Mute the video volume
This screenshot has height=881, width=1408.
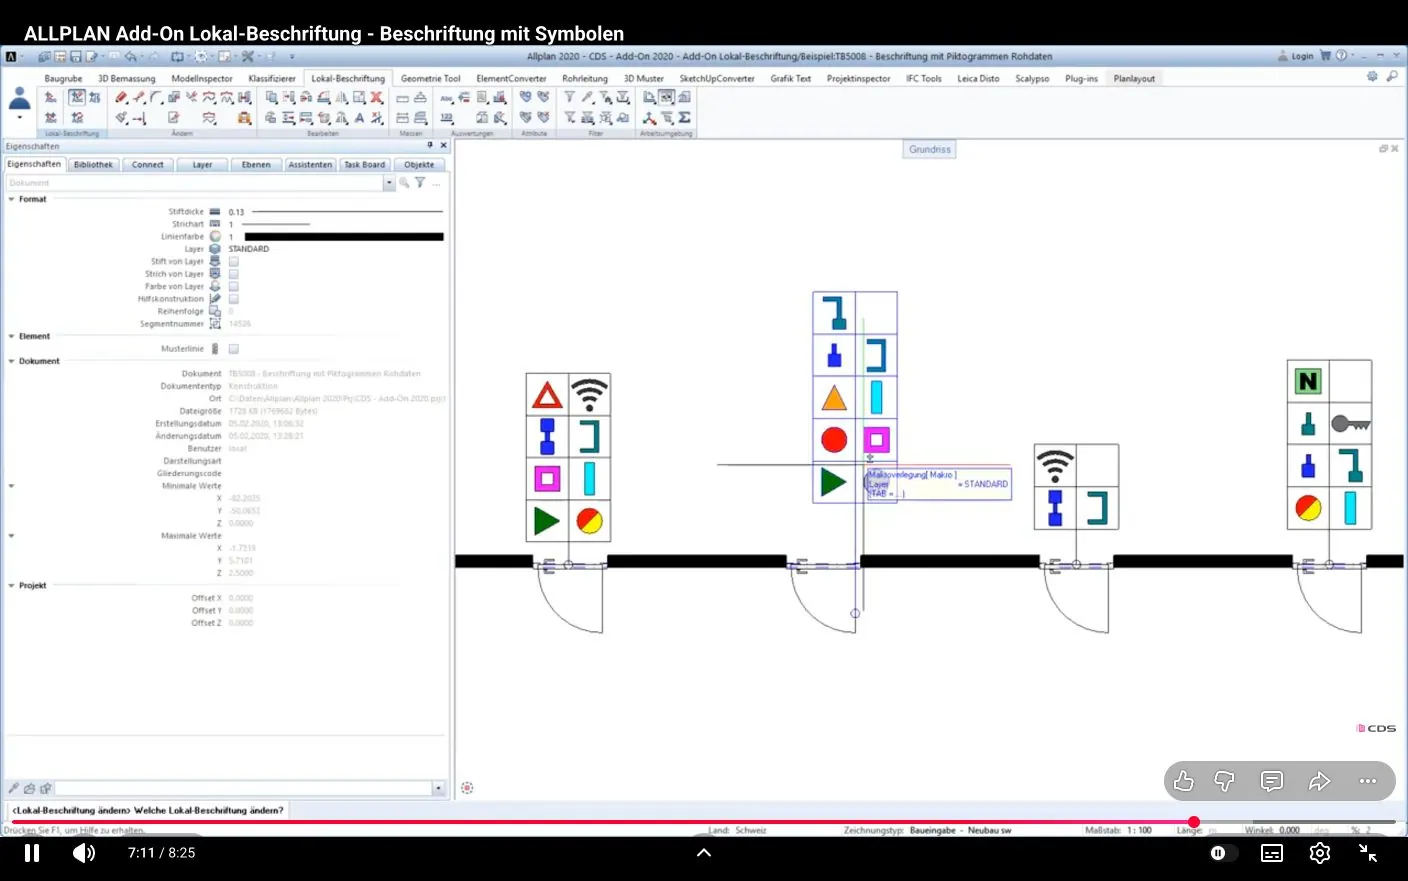pyautogui.click(x=84, y=853)
